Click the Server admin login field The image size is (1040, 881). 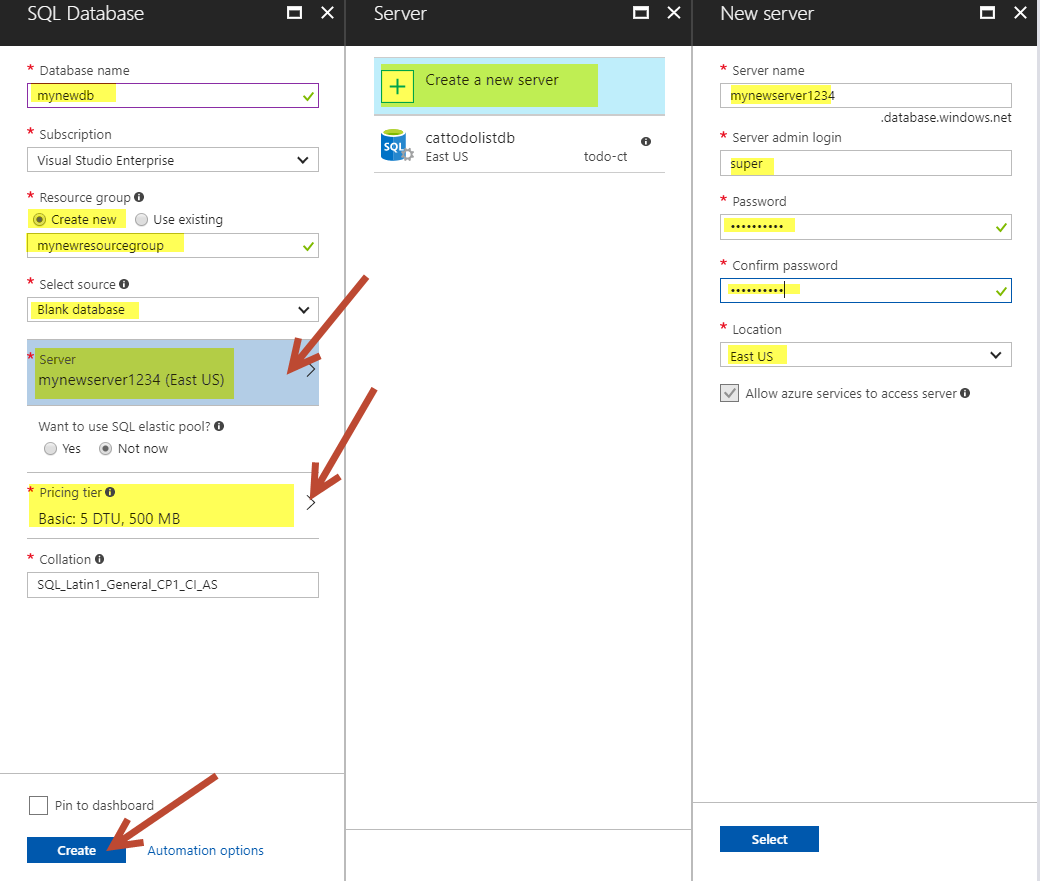[866, 163]
